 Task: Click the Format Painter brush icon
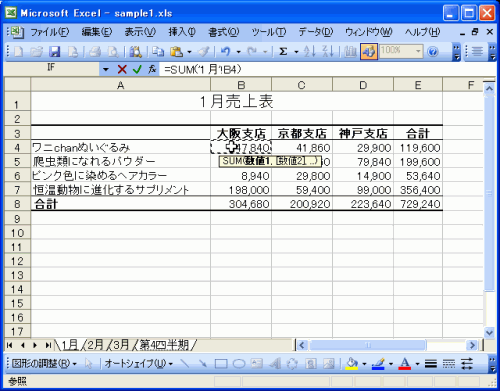tap(203, 51)
